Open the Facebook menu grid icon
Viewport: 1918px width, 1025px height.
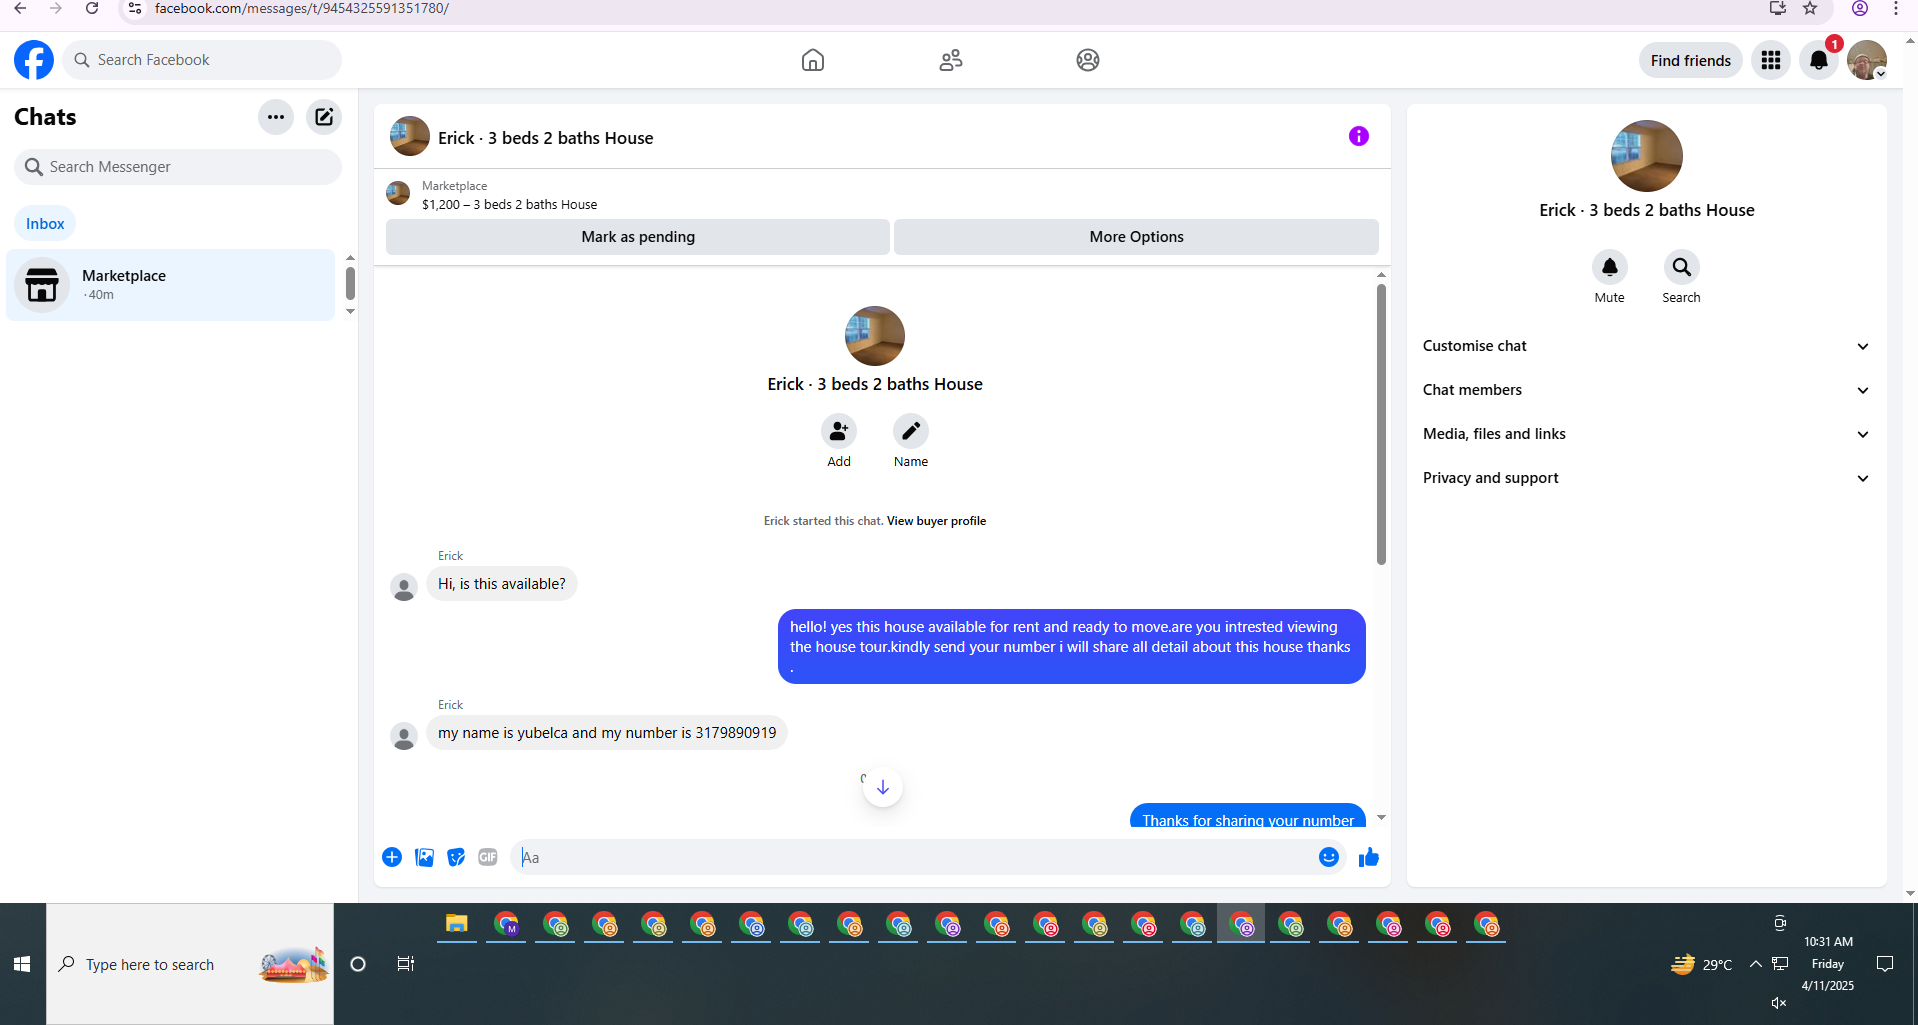click(x=1771, y=60)
